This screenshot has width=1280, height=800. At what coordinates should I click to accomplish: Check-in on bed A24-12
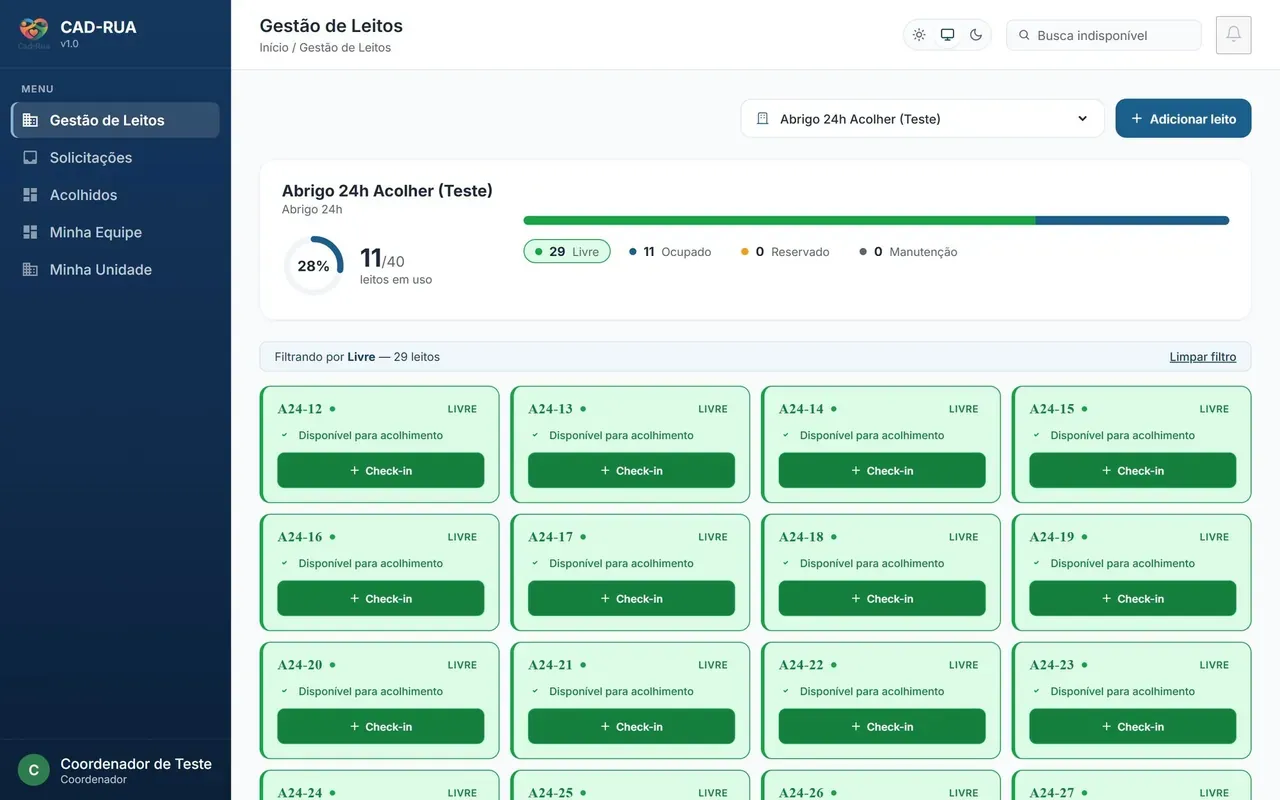pos(380,470)
